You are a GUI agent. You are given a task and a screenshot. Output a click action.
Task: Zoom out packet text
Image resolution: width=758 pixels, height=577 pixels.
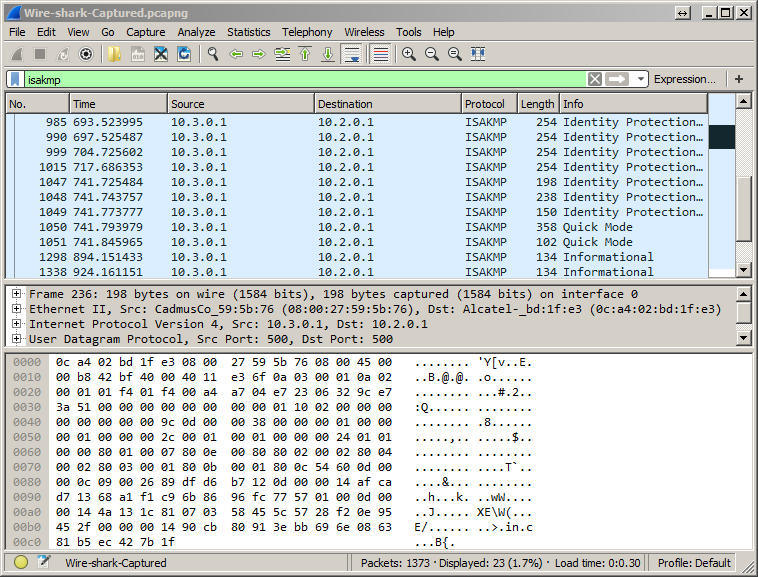[x=432, y=54]
